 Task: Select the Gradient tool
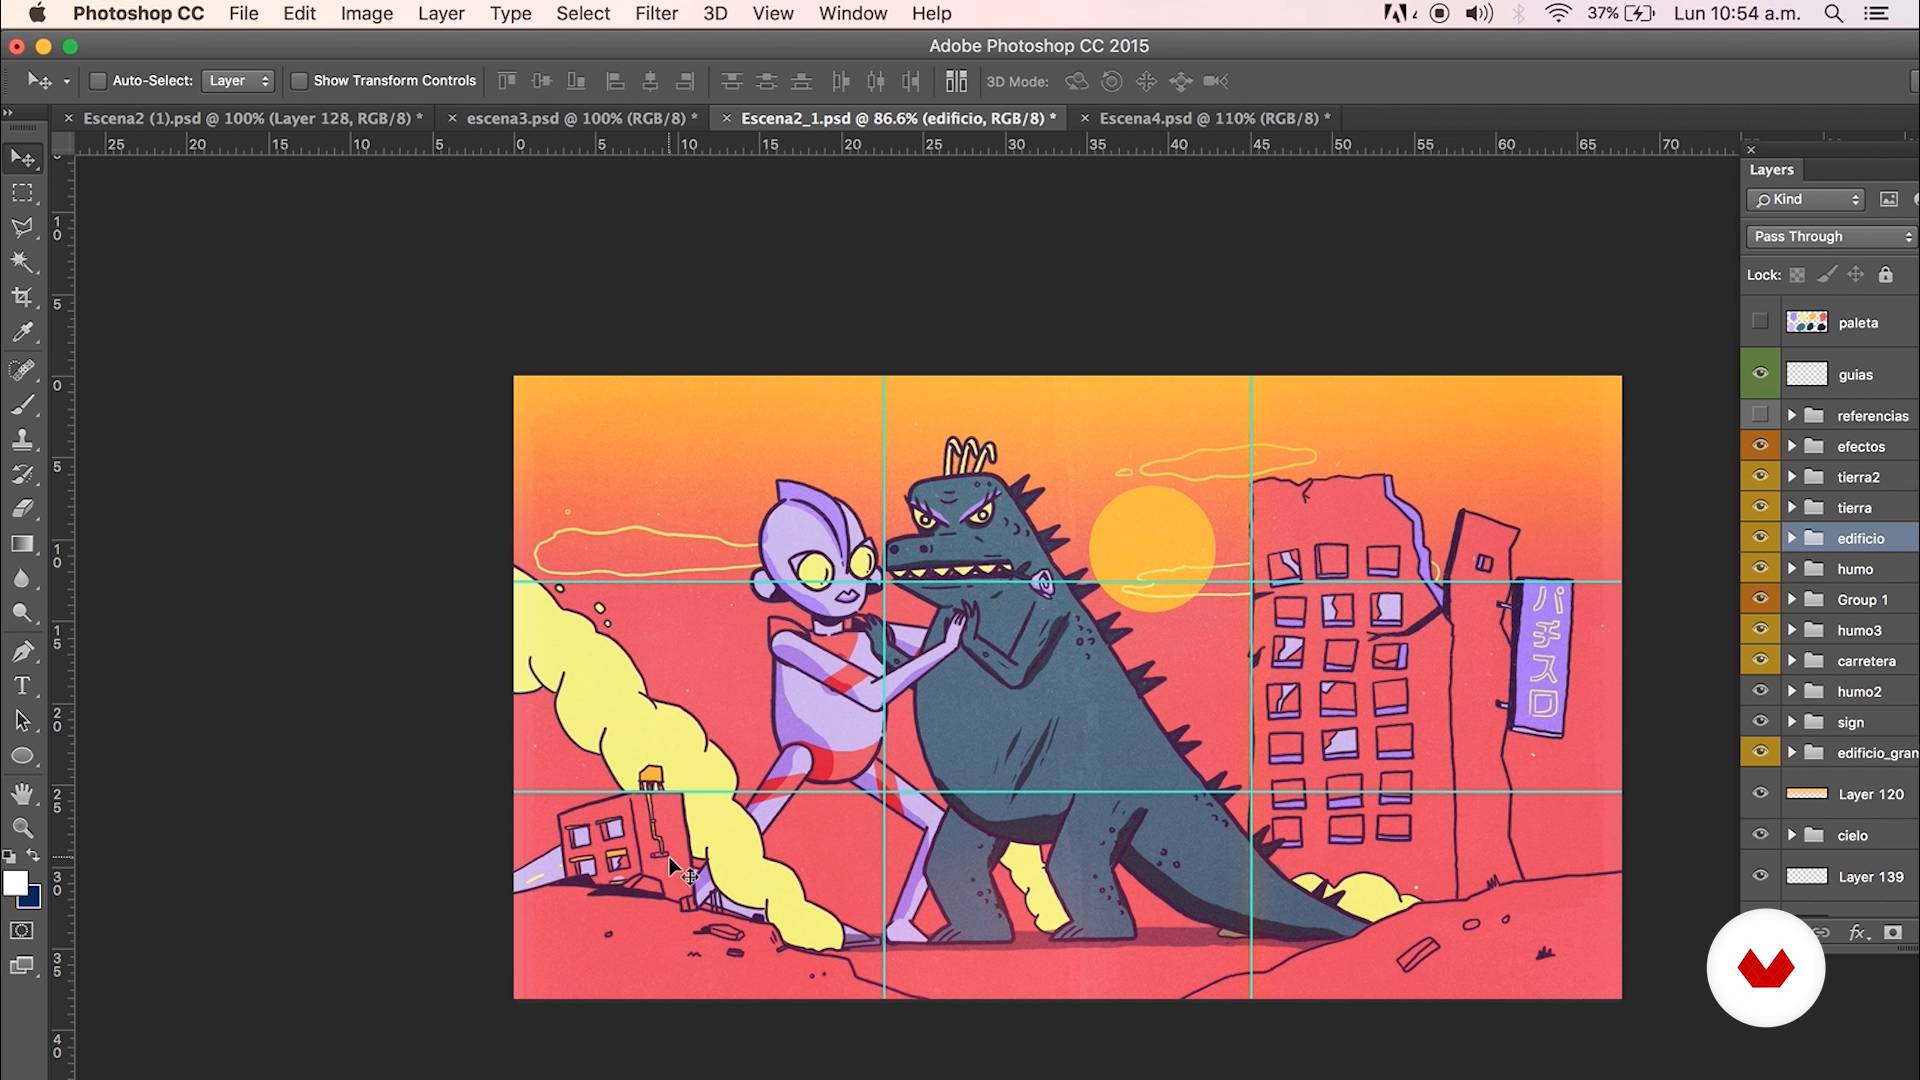22,544
